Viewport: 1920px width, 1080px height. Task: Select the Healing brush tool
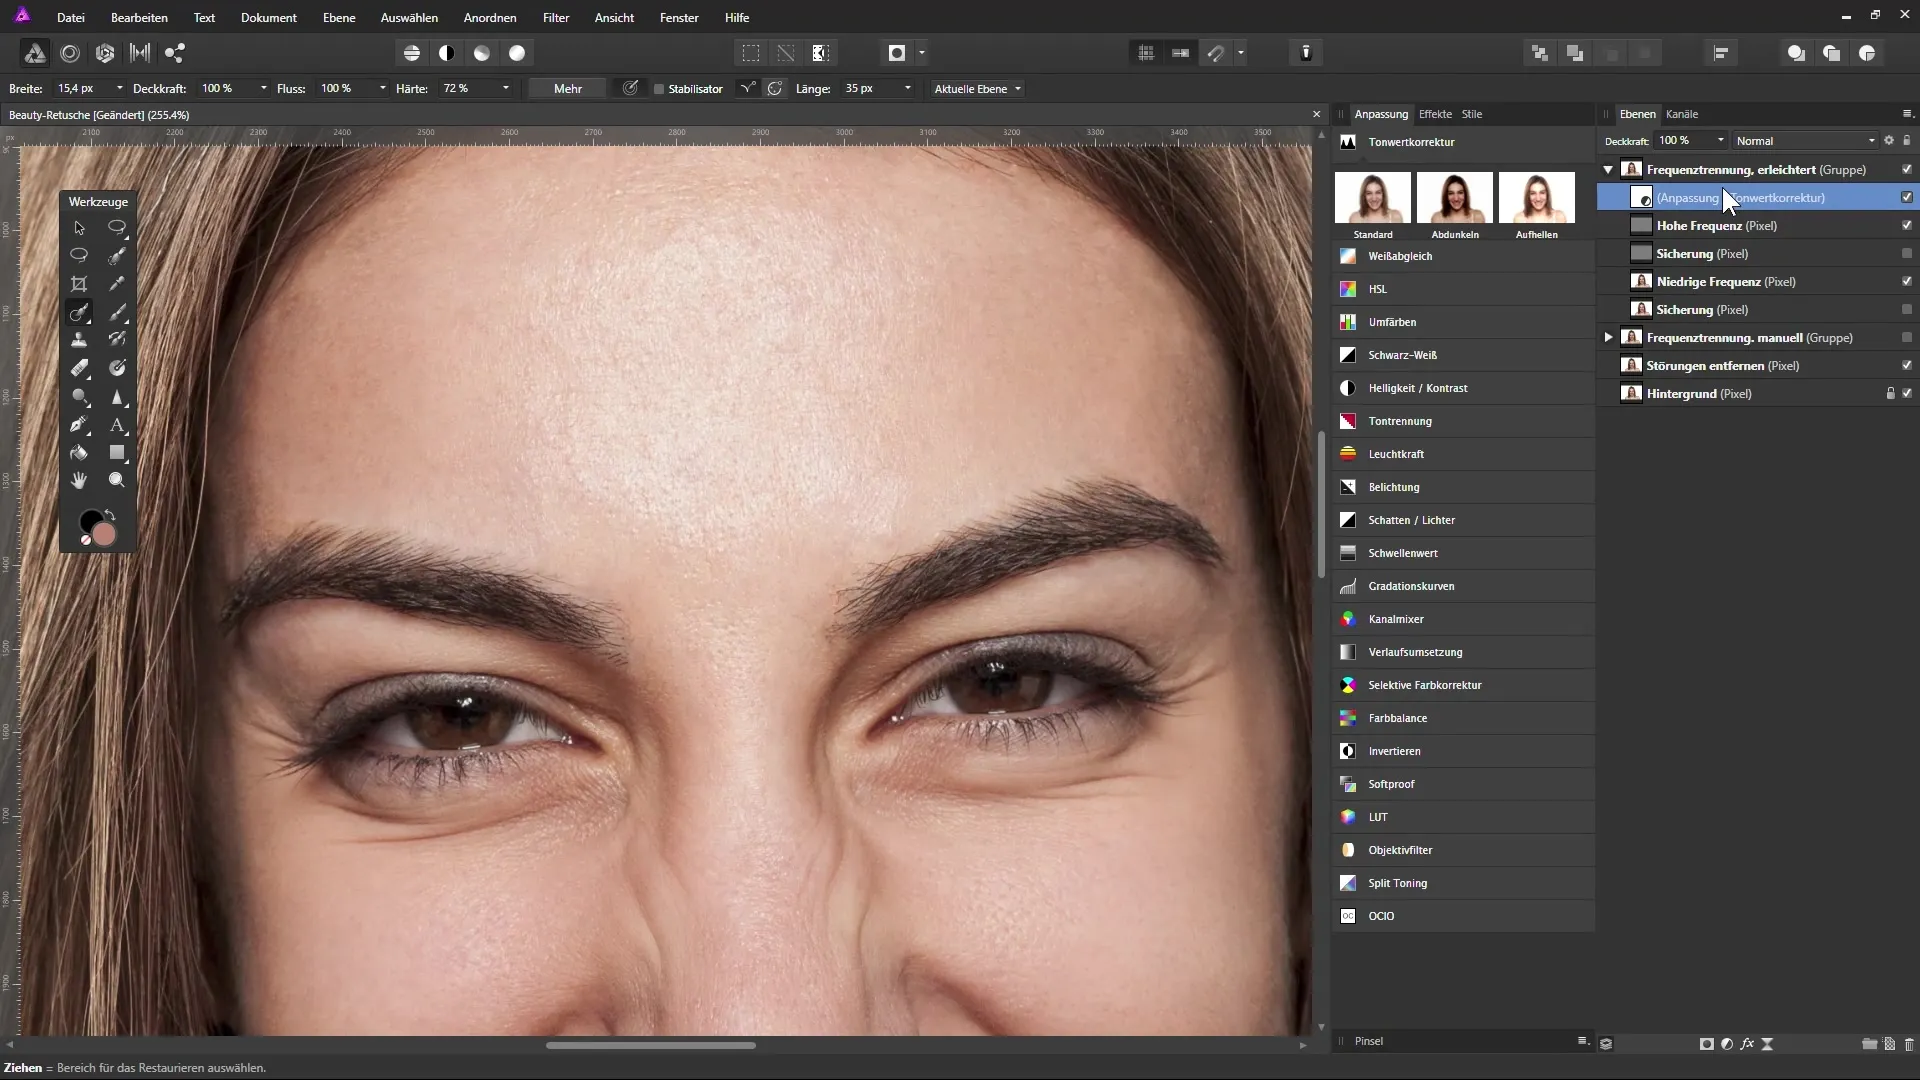pyautogui.click(x=79, y=312)
